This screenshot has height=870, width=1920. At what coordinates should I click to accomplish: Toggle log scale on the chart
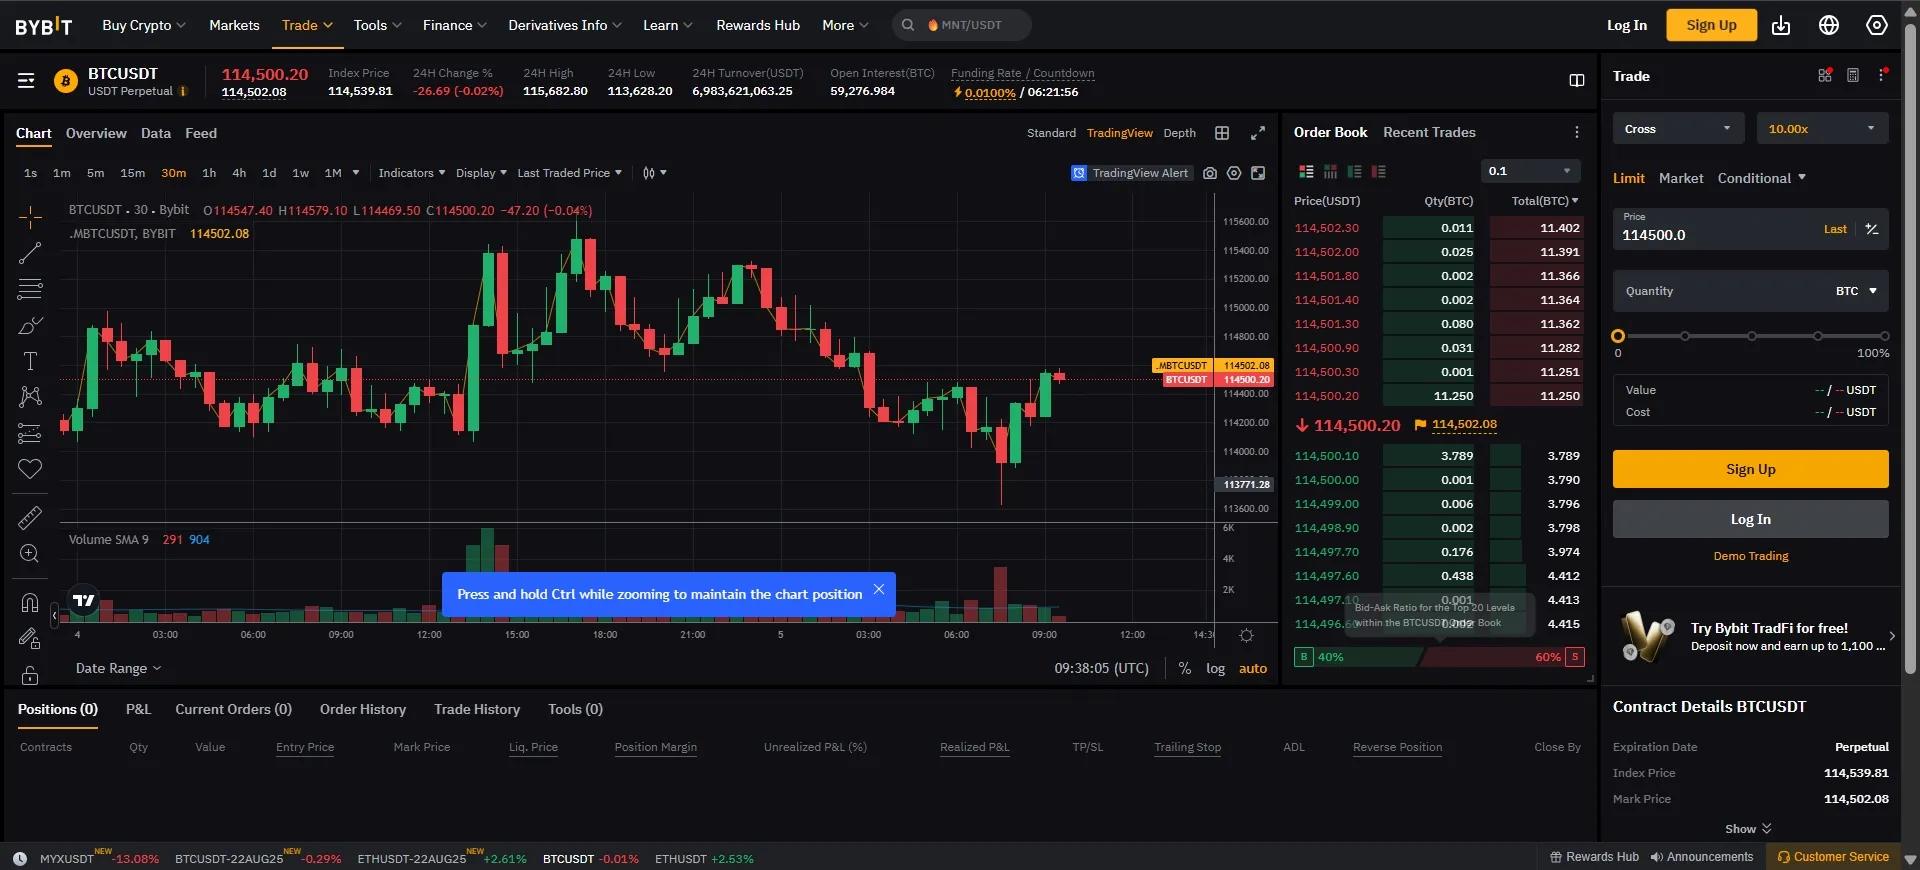[x=1215, y=668]
